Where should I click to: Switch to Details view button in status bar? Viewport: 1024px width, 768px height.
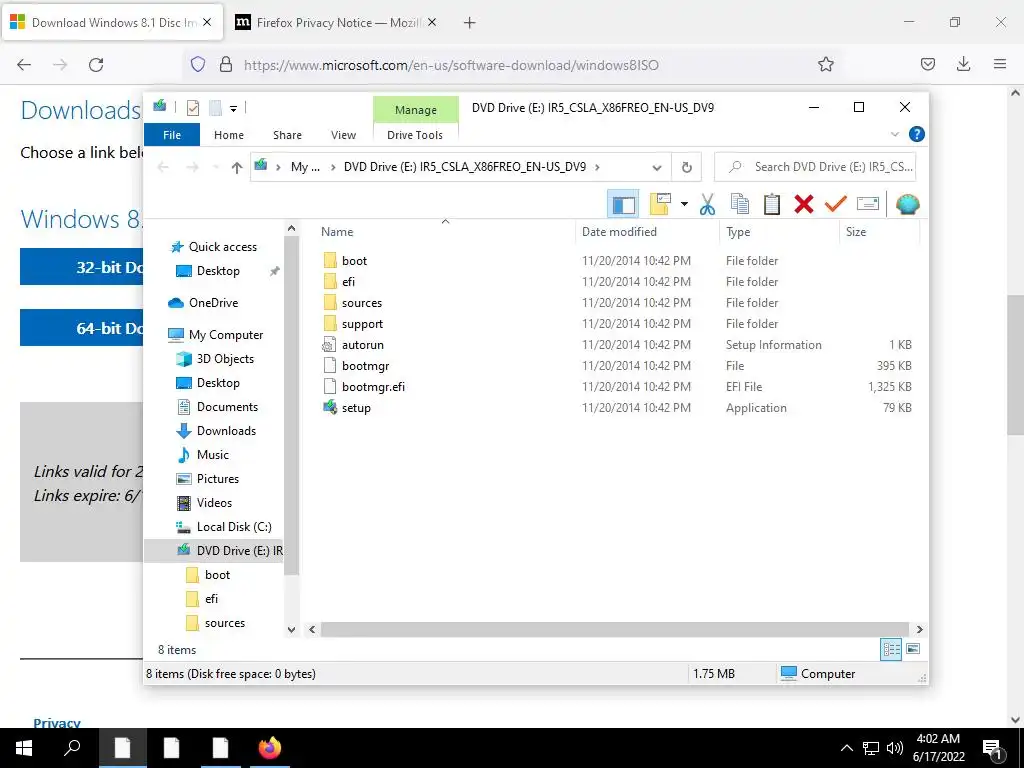click(x=891, y=649)
